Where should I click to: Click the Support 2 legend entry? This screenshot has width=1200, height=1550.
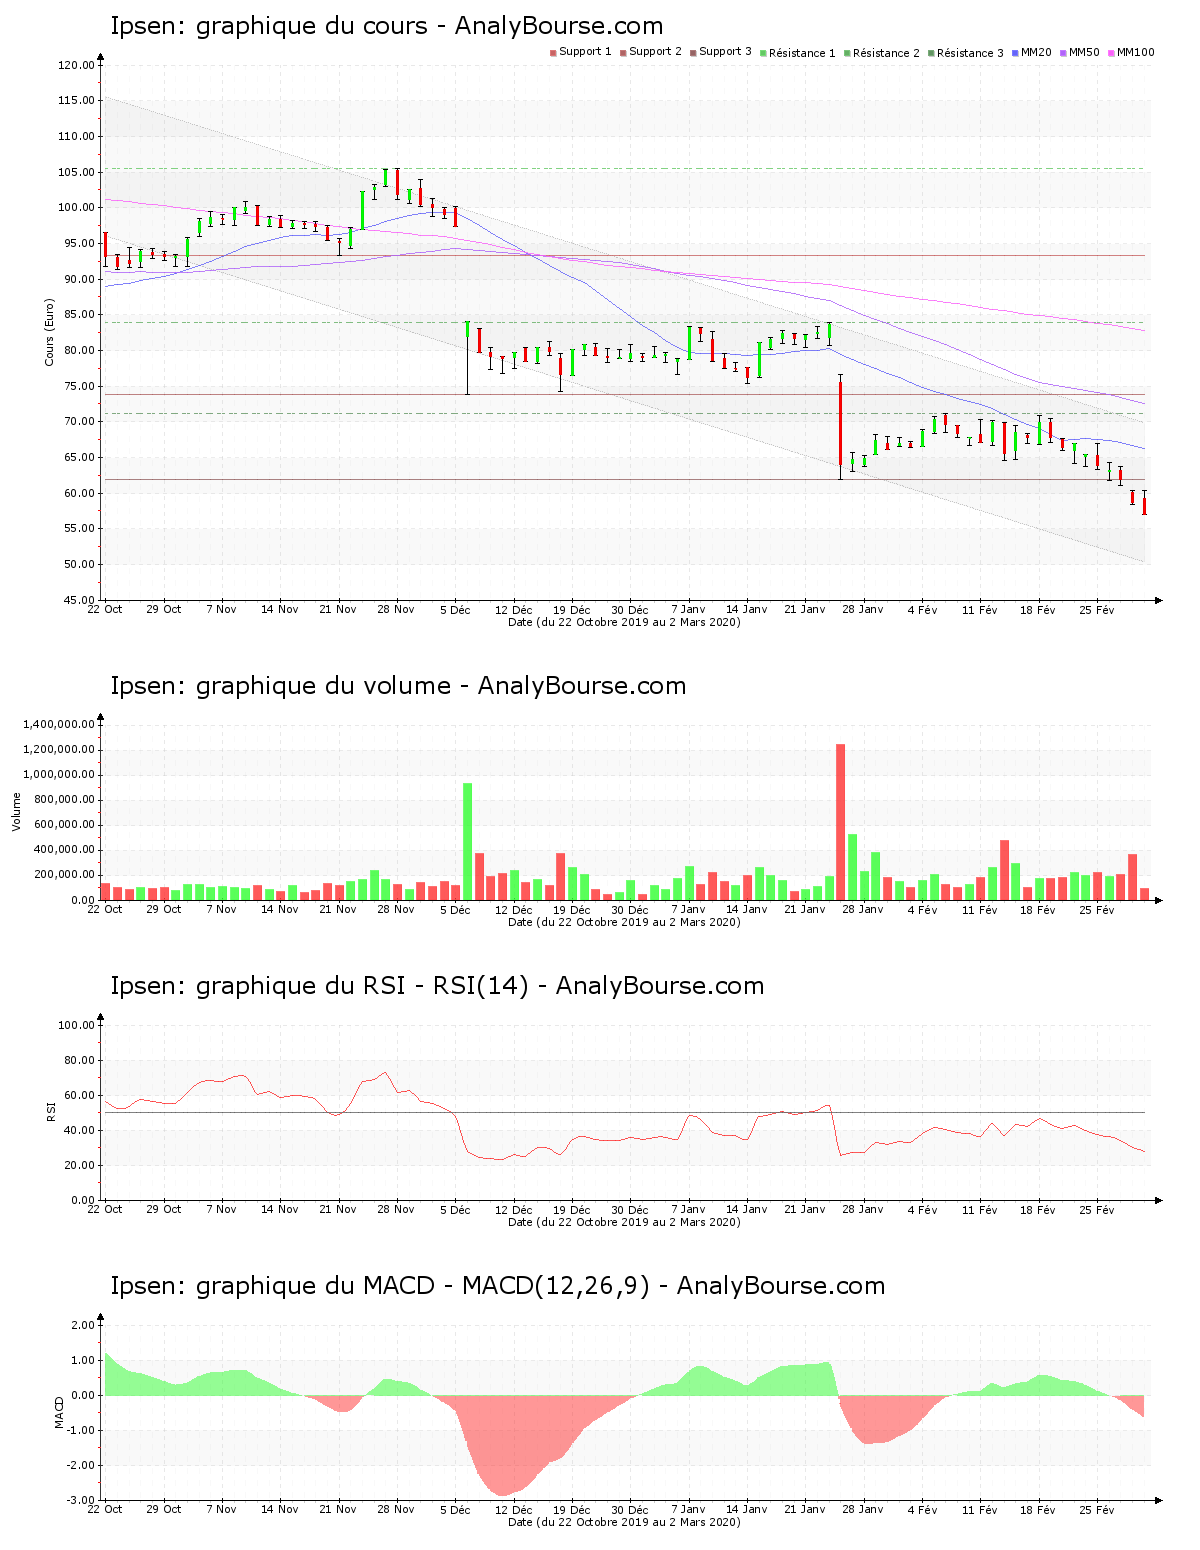coord(651,52)
